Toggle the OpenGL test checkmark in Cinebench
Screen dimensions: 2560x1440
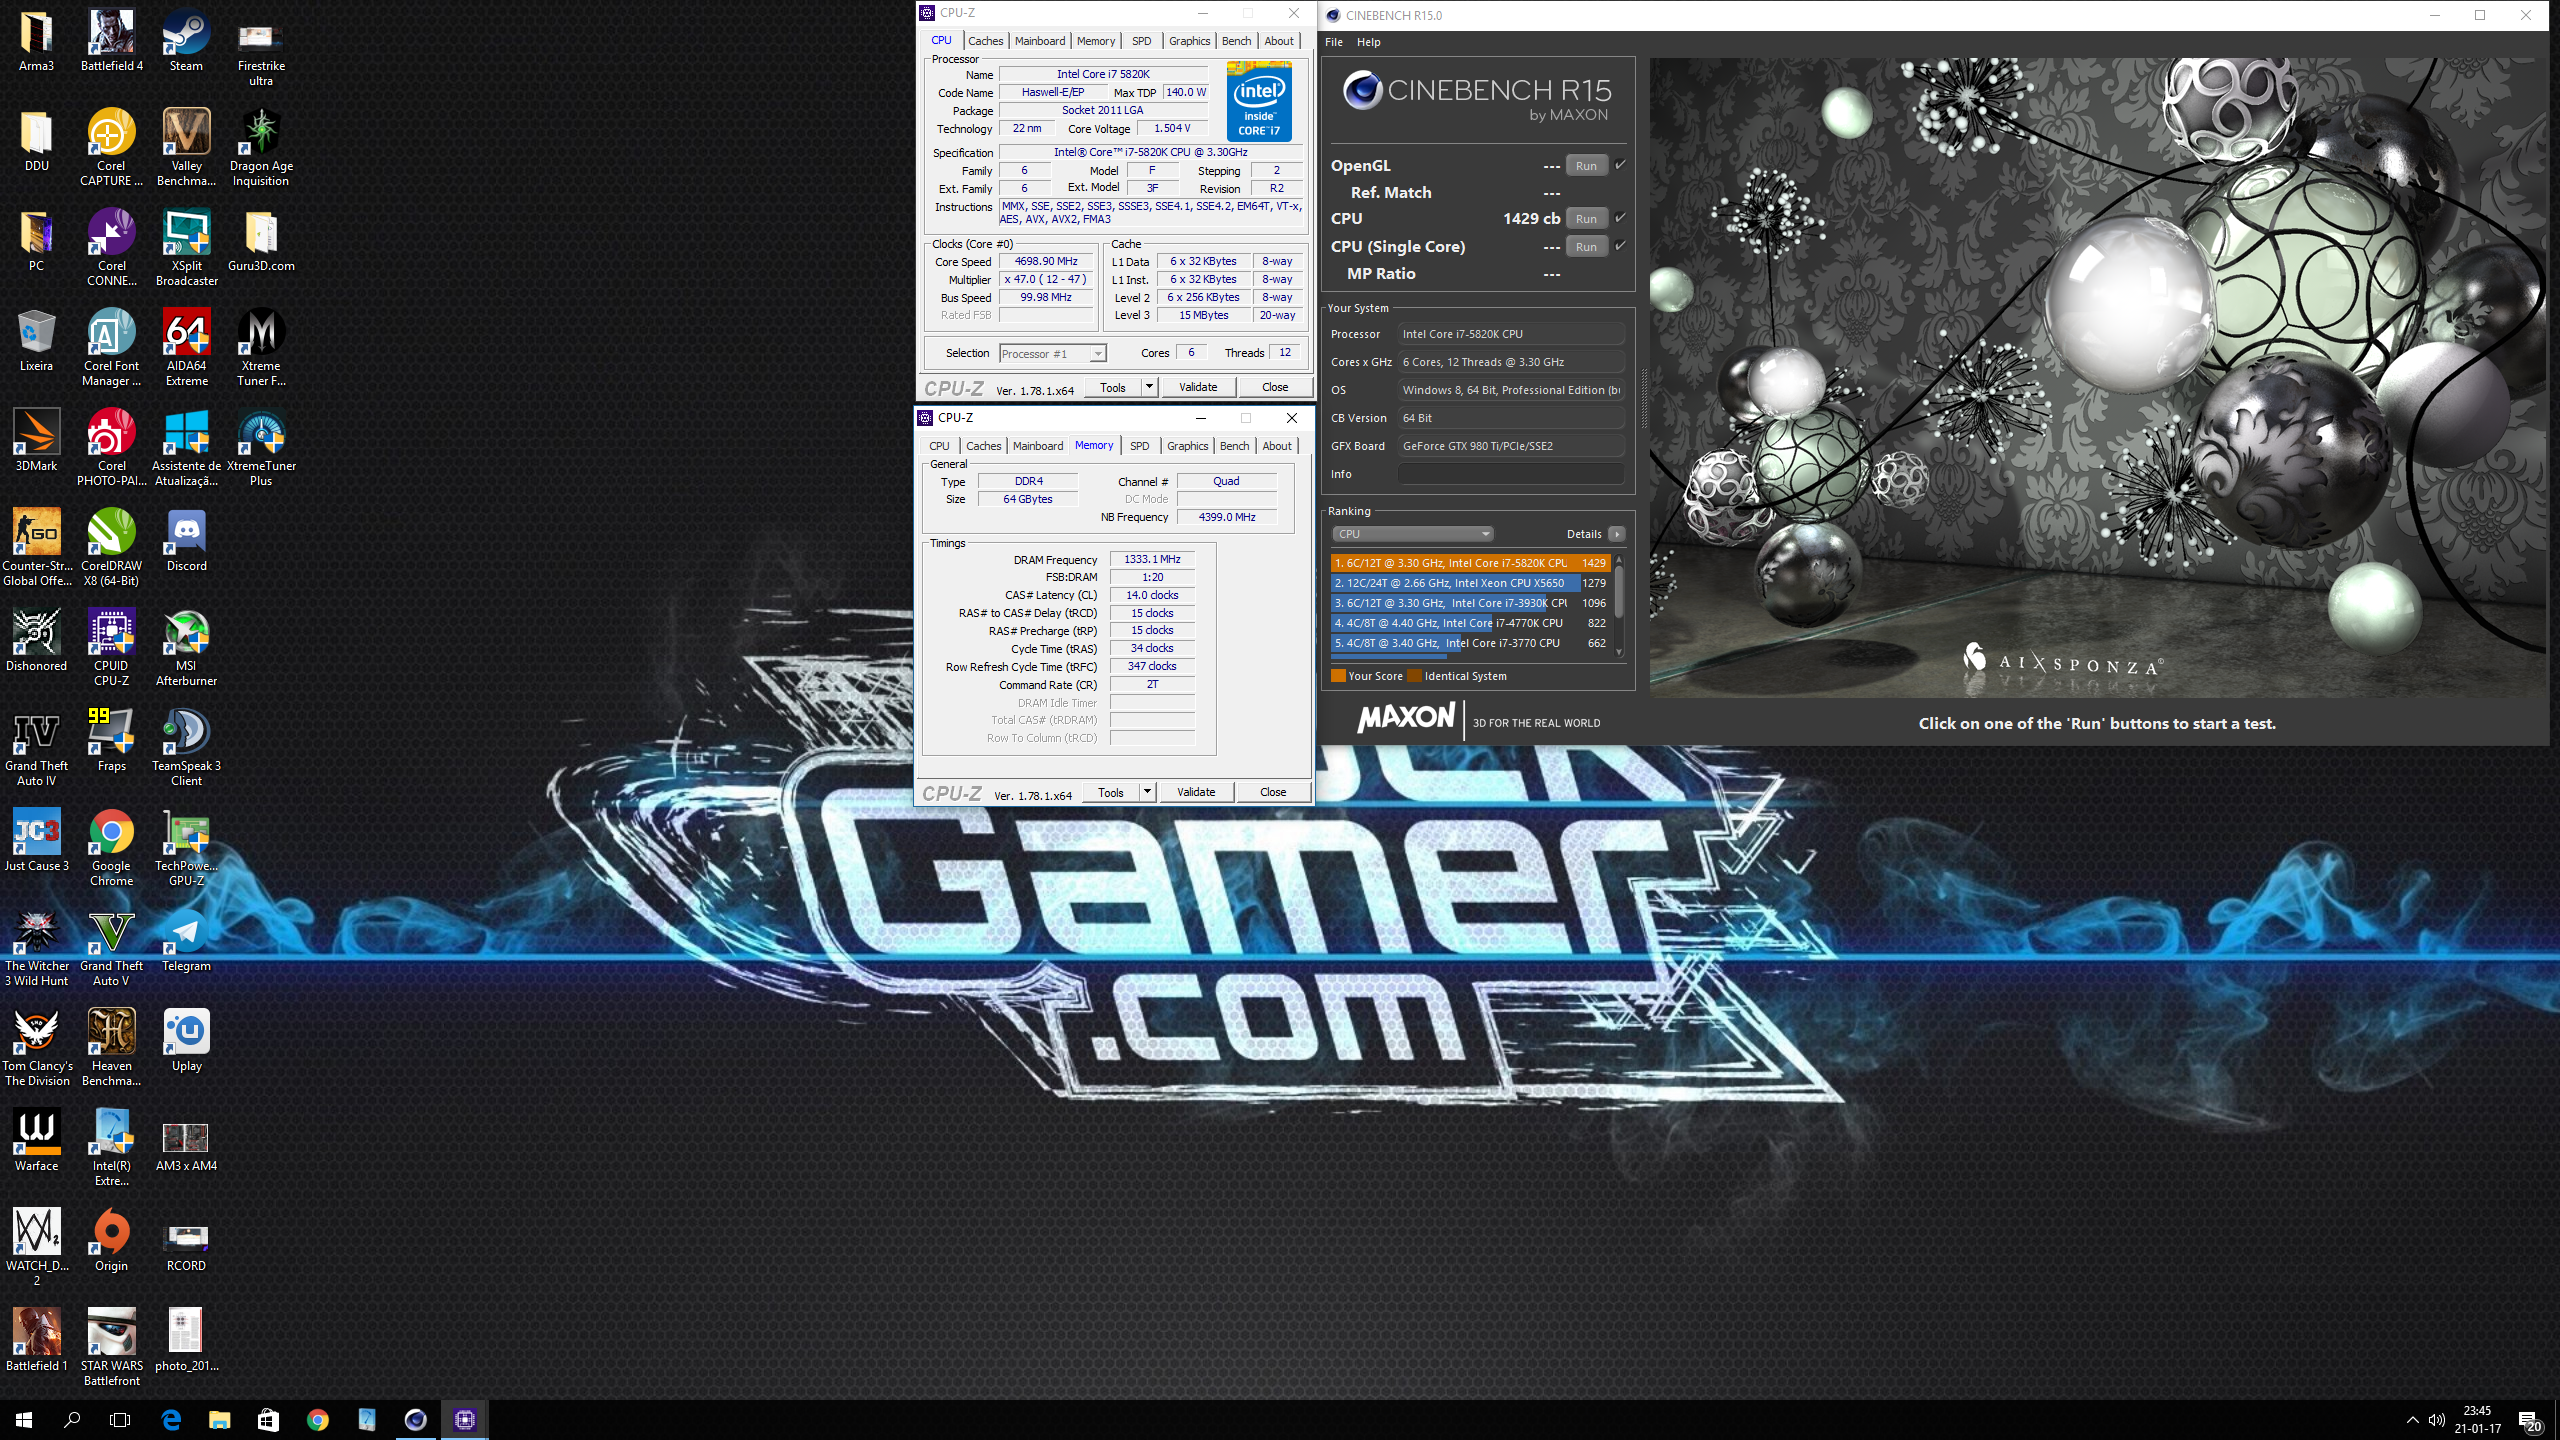[x=1620, y=165]
